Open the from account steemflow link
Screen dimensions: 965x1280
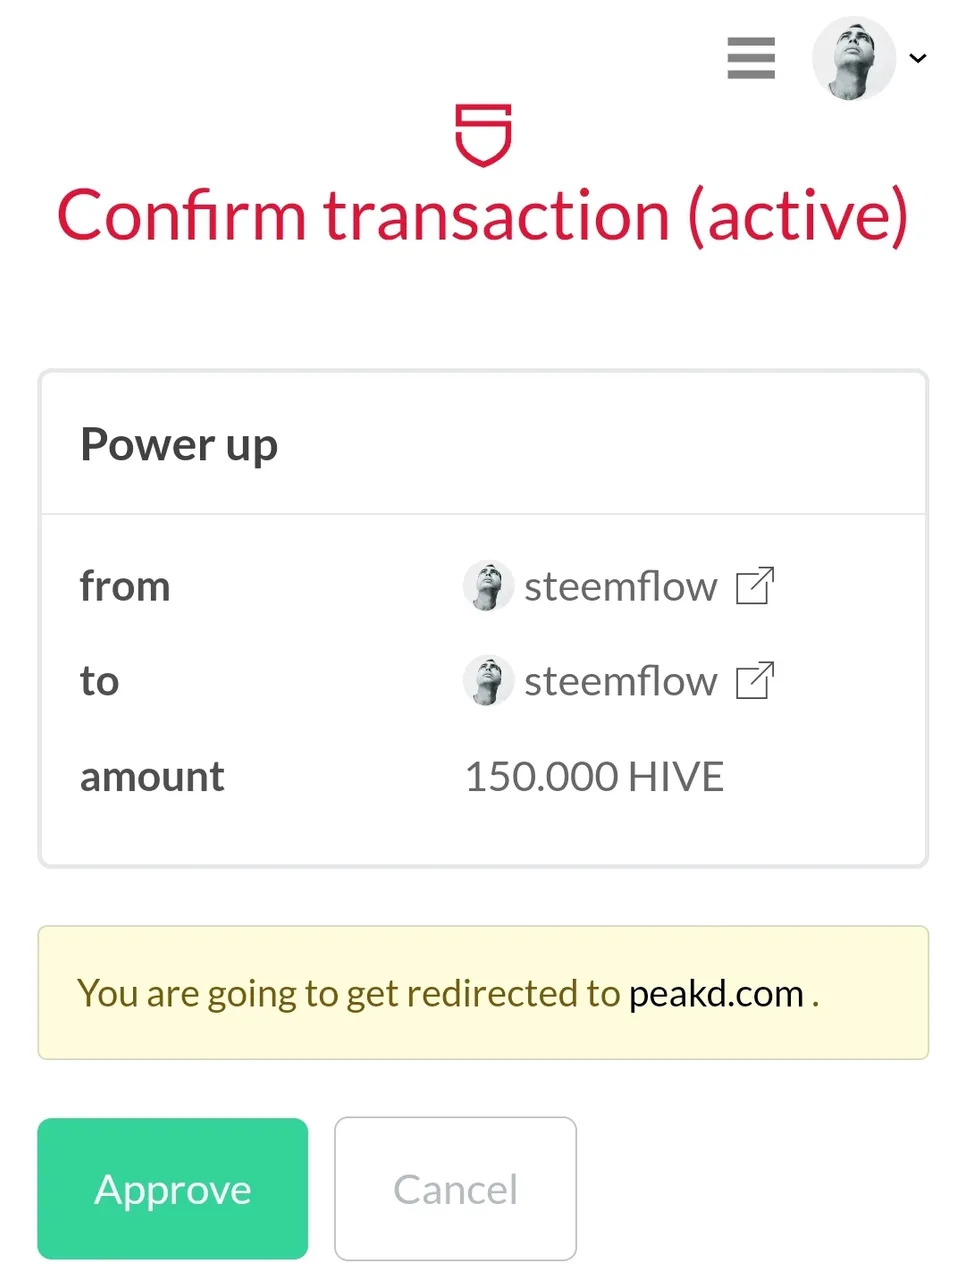tap(620, 587)
